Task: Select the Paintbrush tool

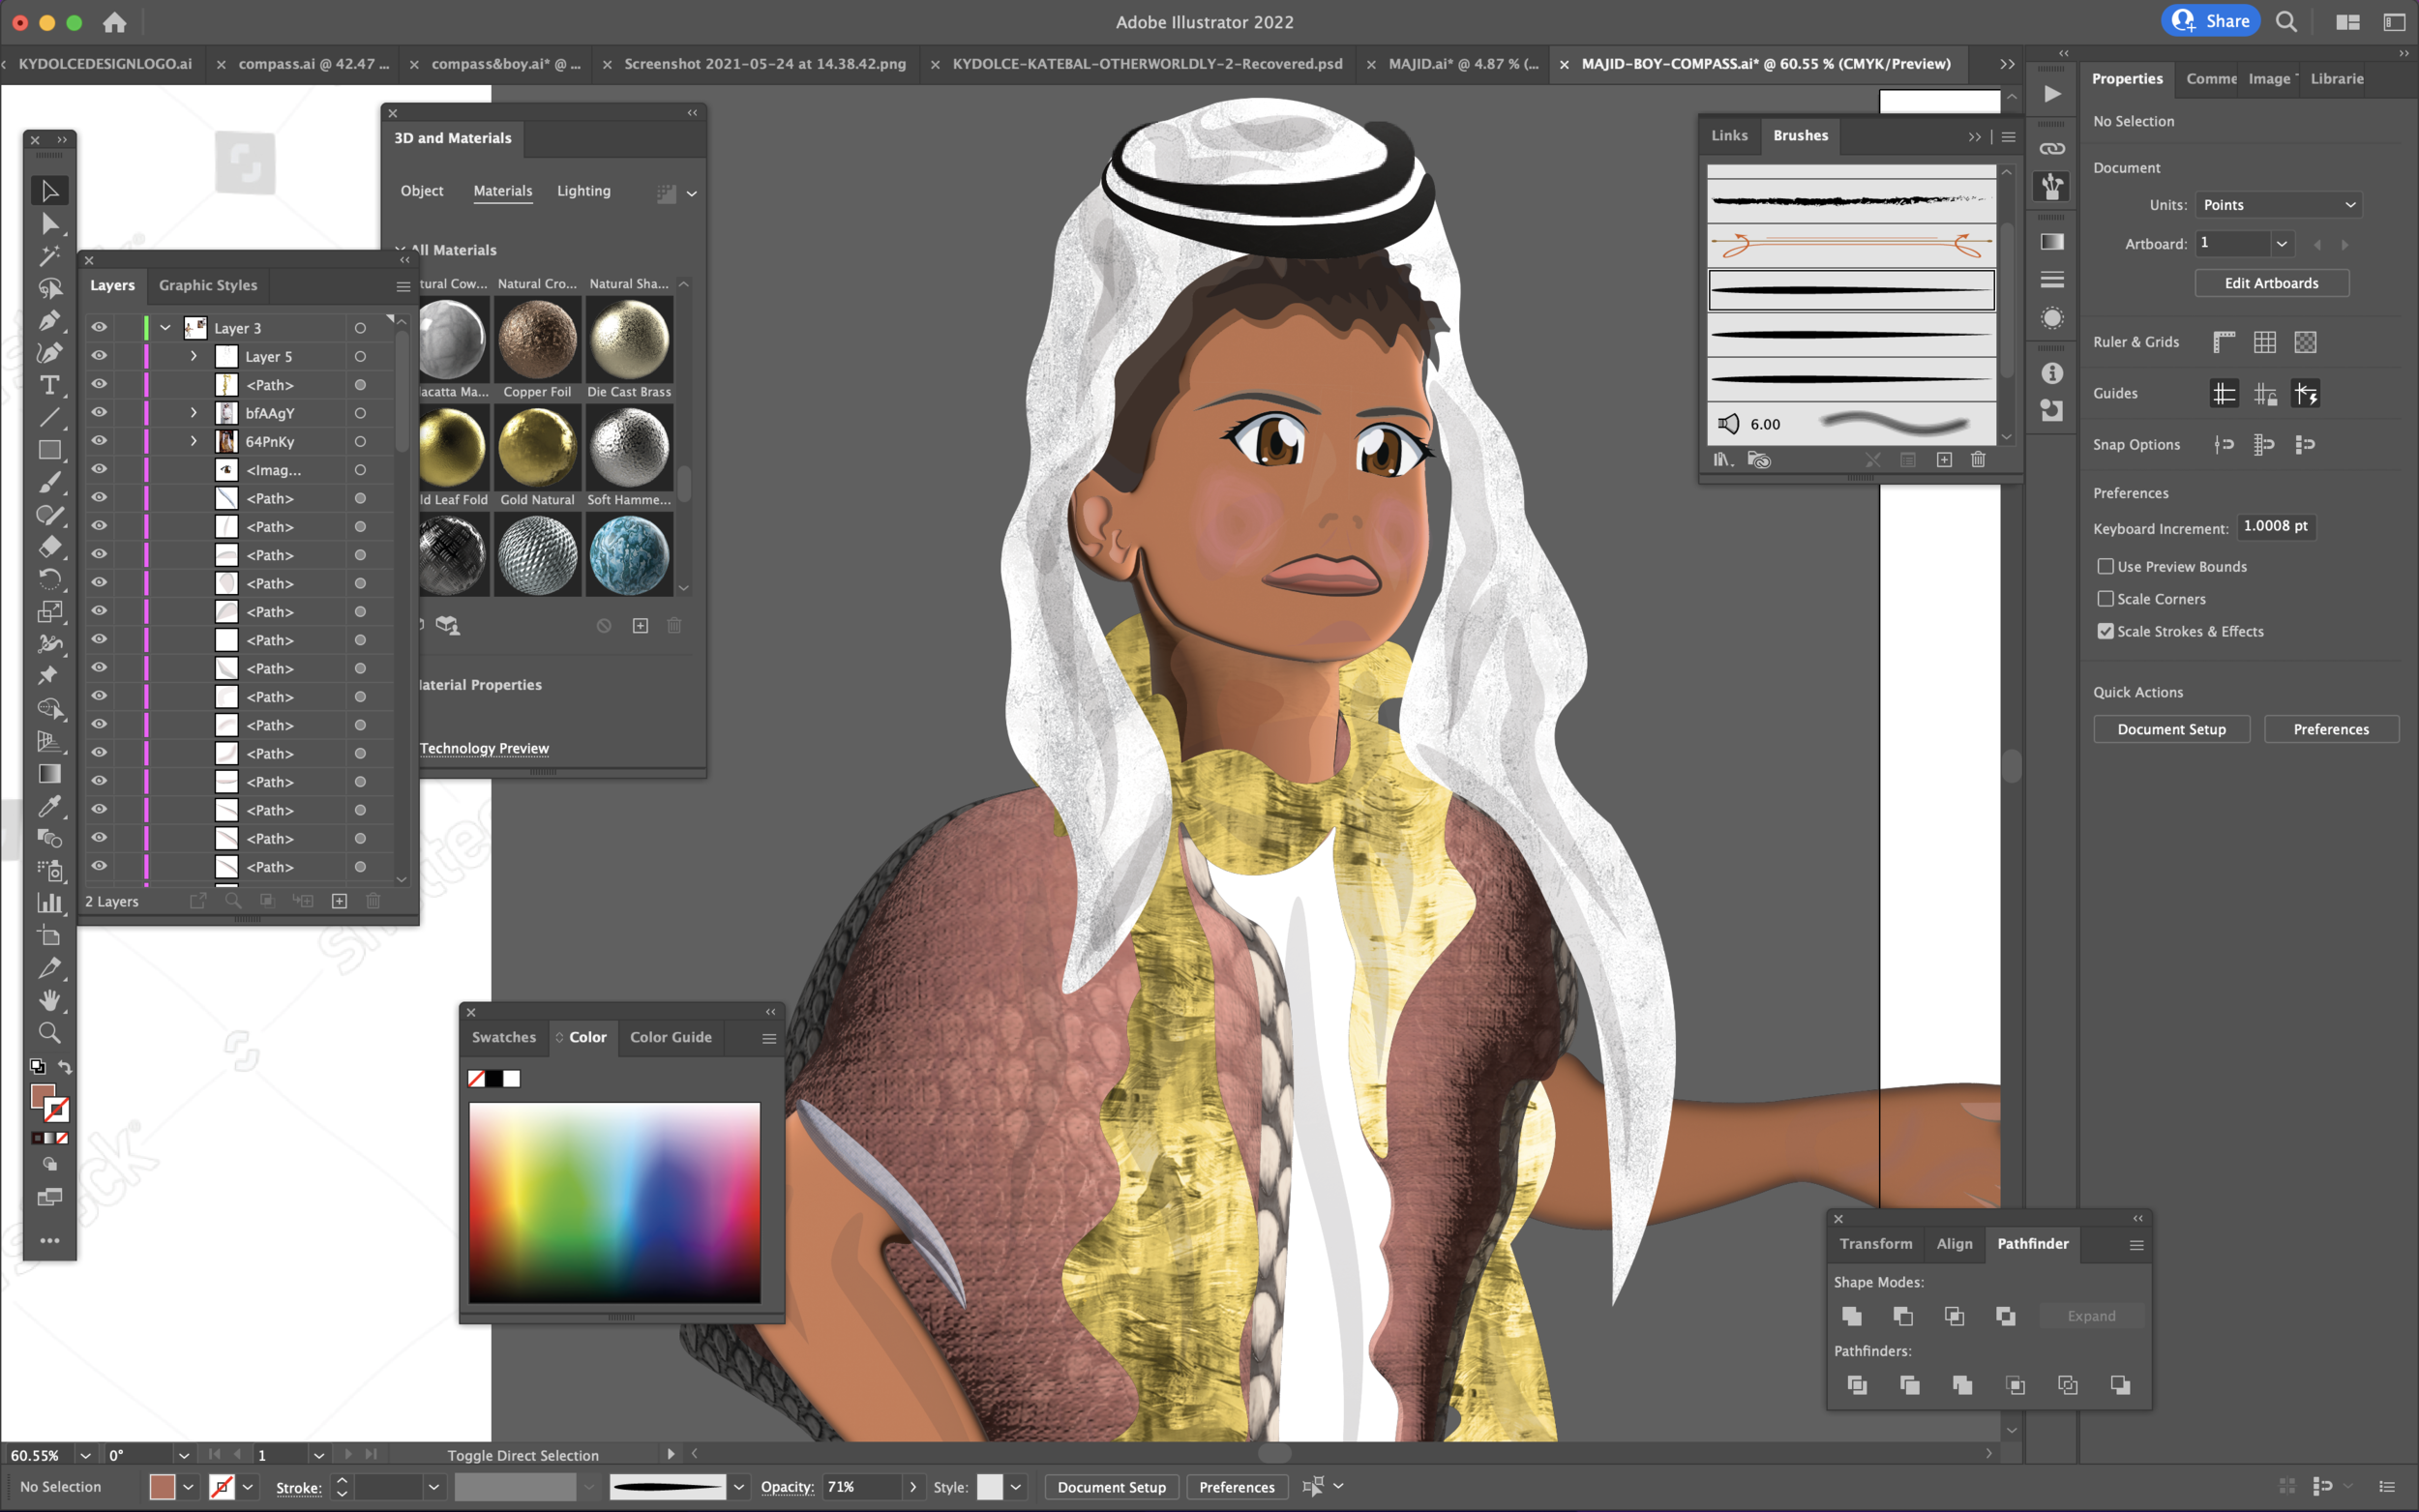Action: coord(49,482)
